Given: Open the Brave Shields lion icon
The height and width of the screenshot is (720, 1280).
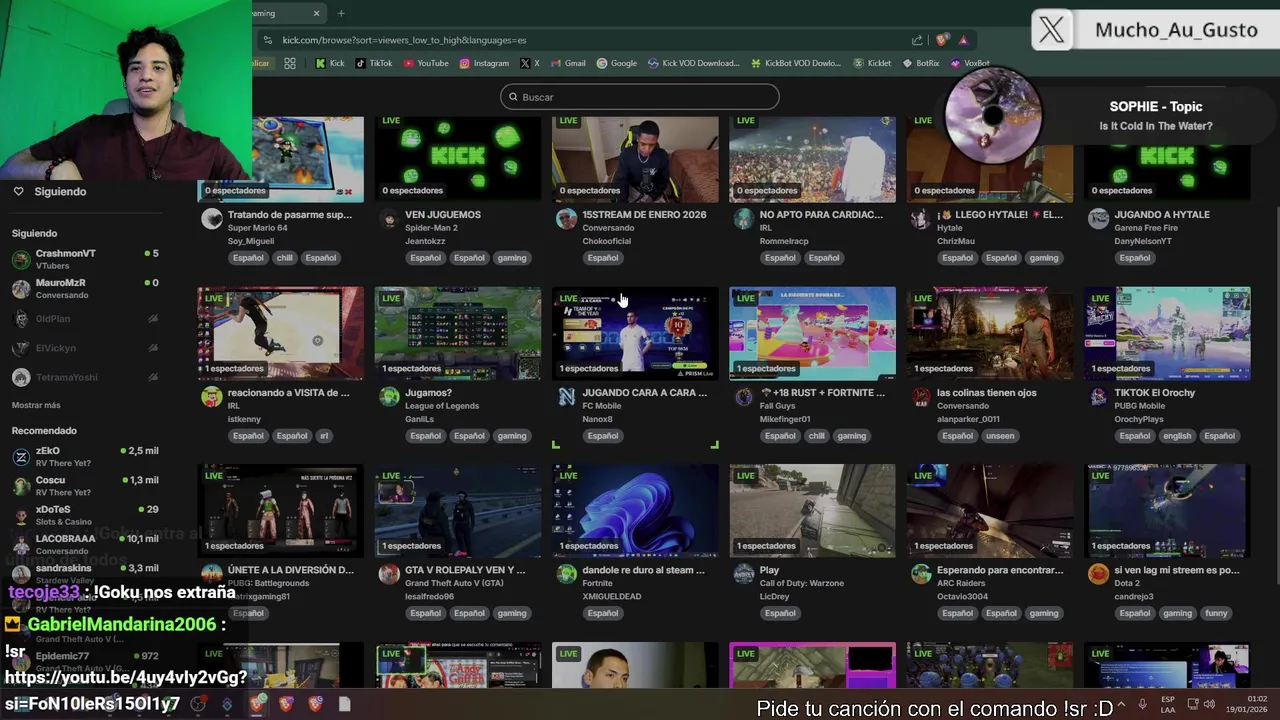Looking at the screenshot, I should 942,40.
